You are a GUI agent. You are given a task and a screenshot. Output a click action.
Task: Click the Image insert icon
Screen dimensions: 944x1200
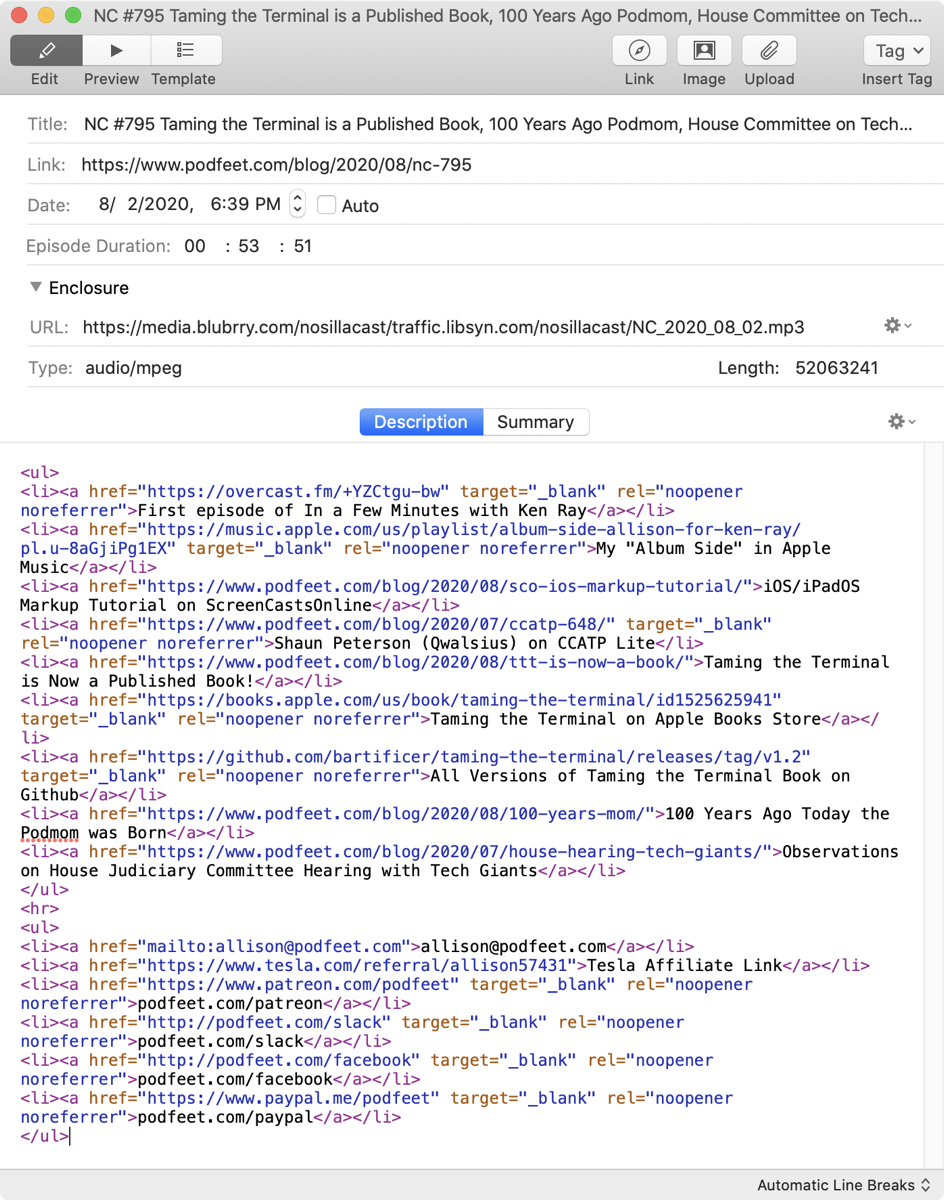704,50
